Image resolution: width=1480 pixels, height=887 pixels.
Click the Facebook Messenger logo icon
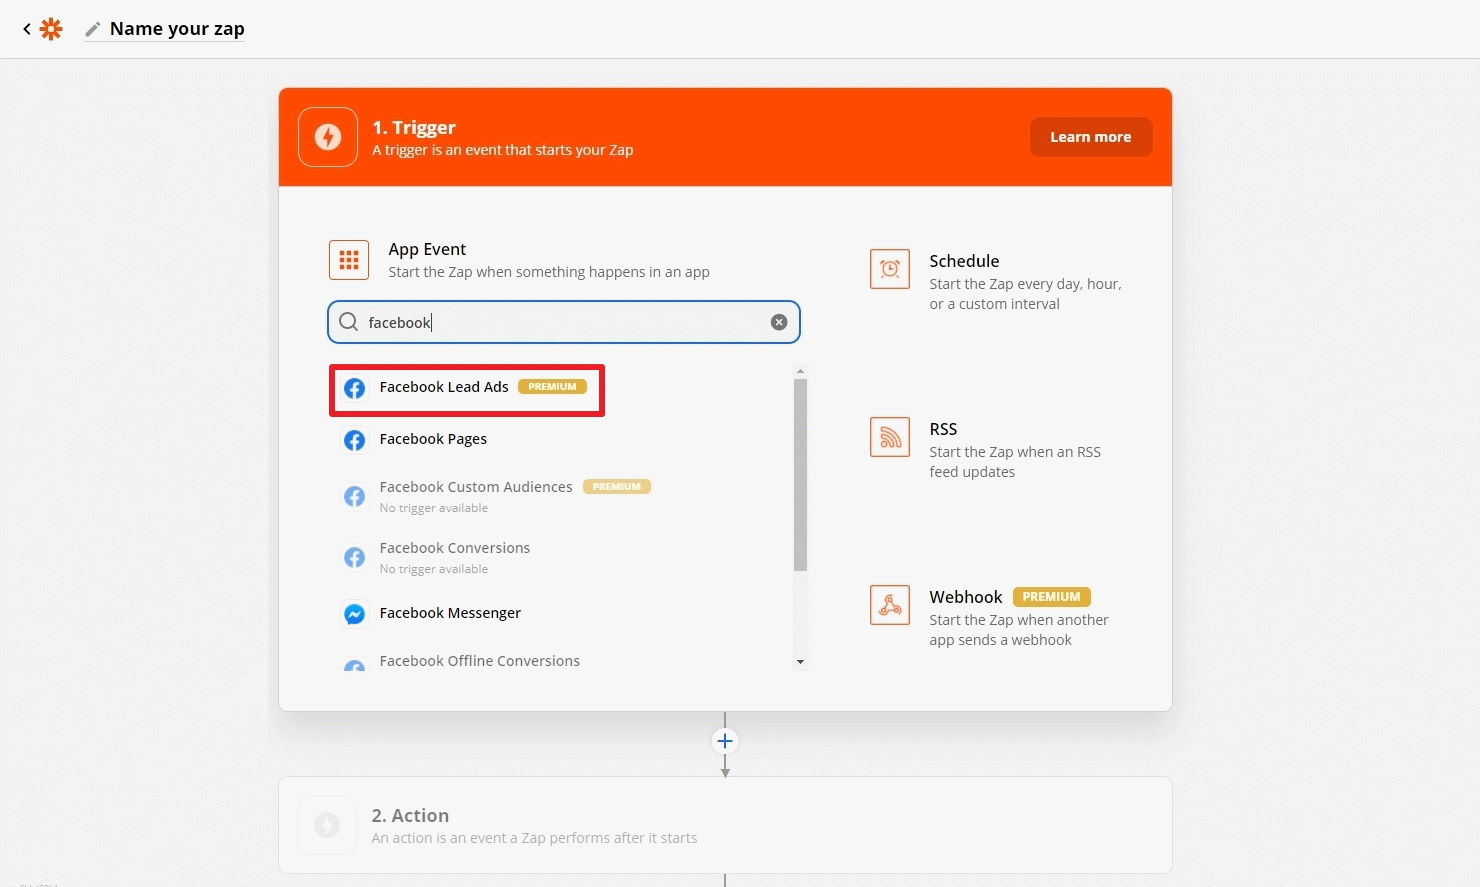354,614
